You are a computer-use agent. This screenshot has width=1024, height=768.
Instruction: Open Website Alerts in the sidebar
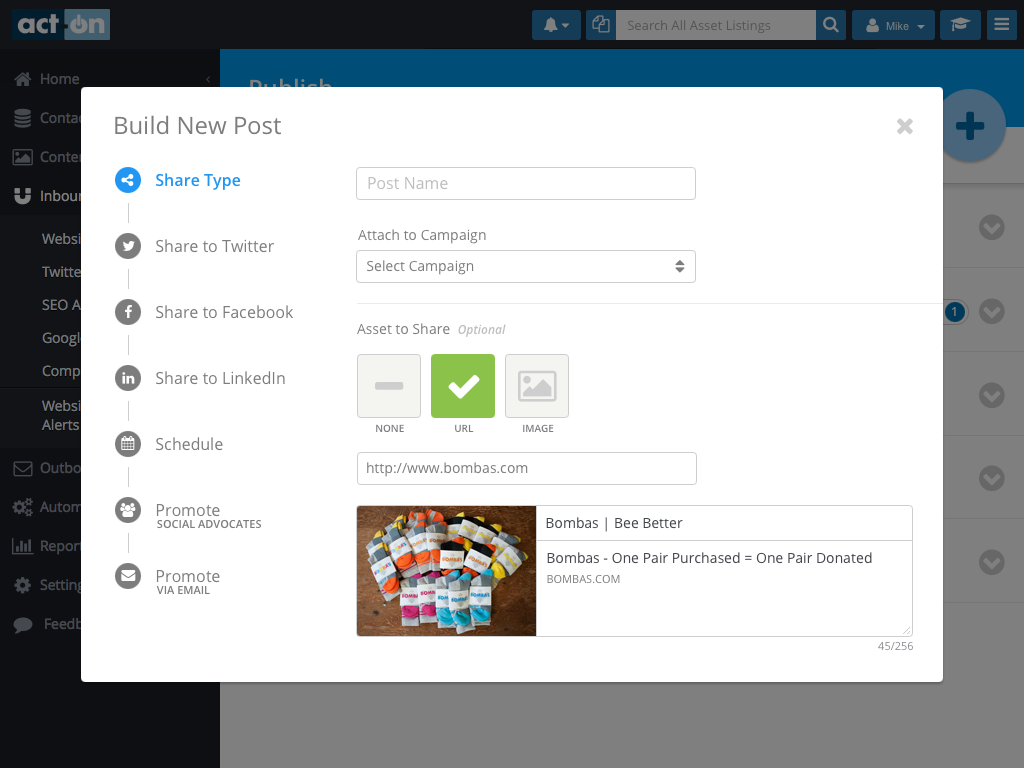tap(61, 415)
